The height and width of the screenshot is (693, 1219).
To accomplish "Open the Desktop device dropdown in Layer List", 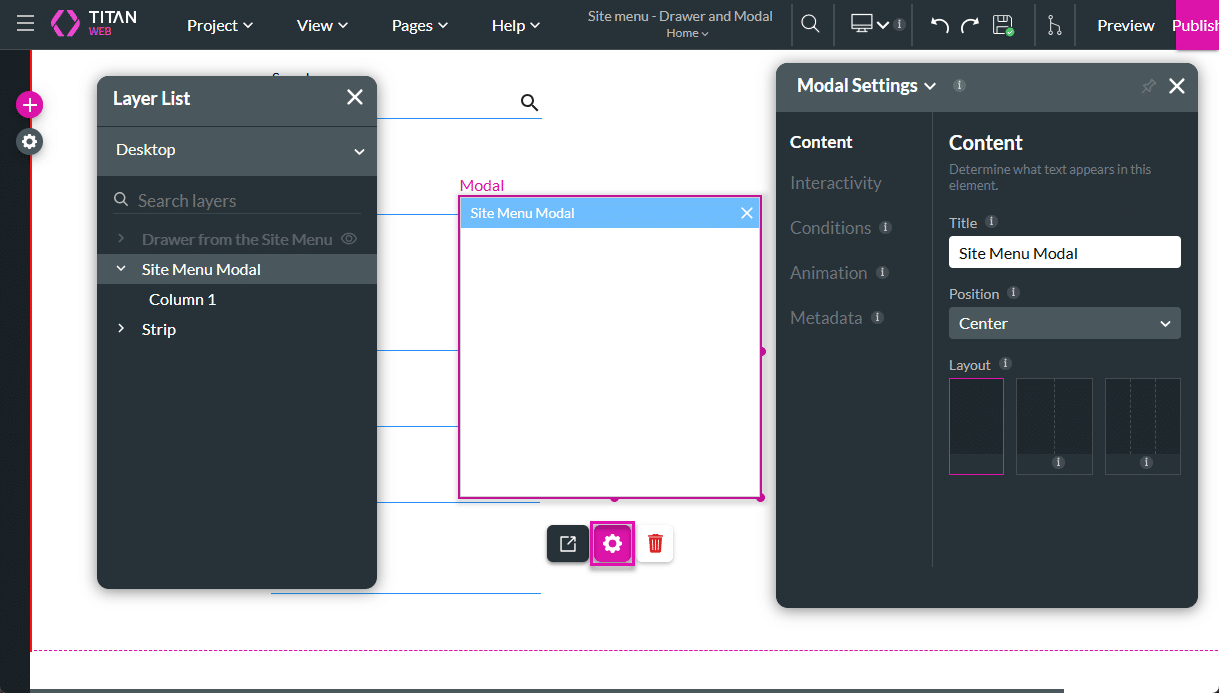I will pos(237,150).
